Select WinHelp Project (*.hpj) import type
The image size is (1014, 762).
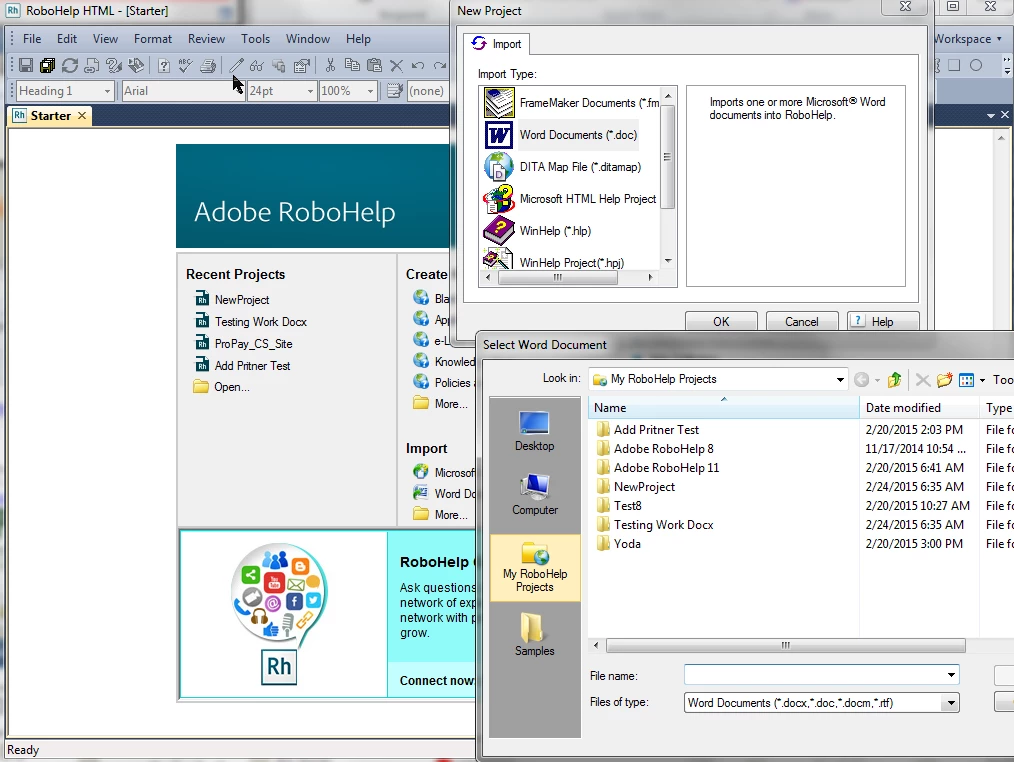(554, 261)
